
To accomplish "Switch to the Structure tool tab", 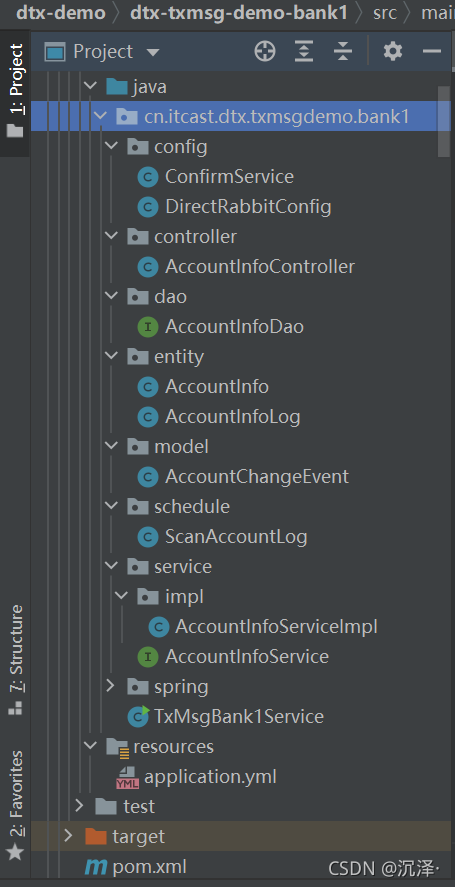I will [16, 660].
